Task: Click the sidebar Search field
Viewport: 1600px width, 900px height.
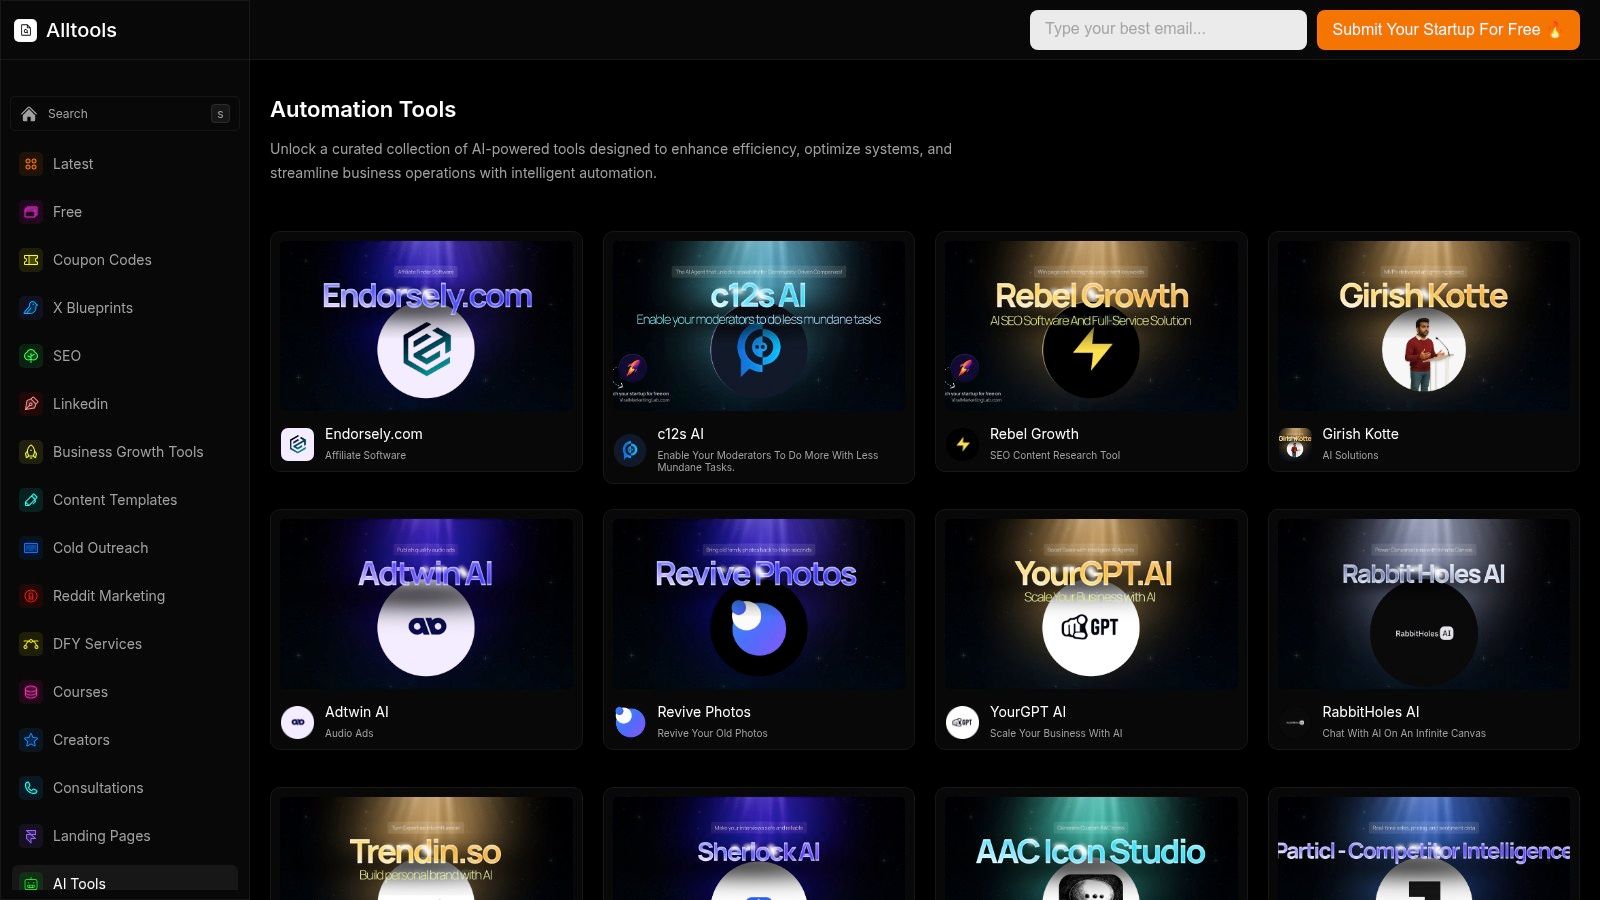Action: click(x=125, y=114)
